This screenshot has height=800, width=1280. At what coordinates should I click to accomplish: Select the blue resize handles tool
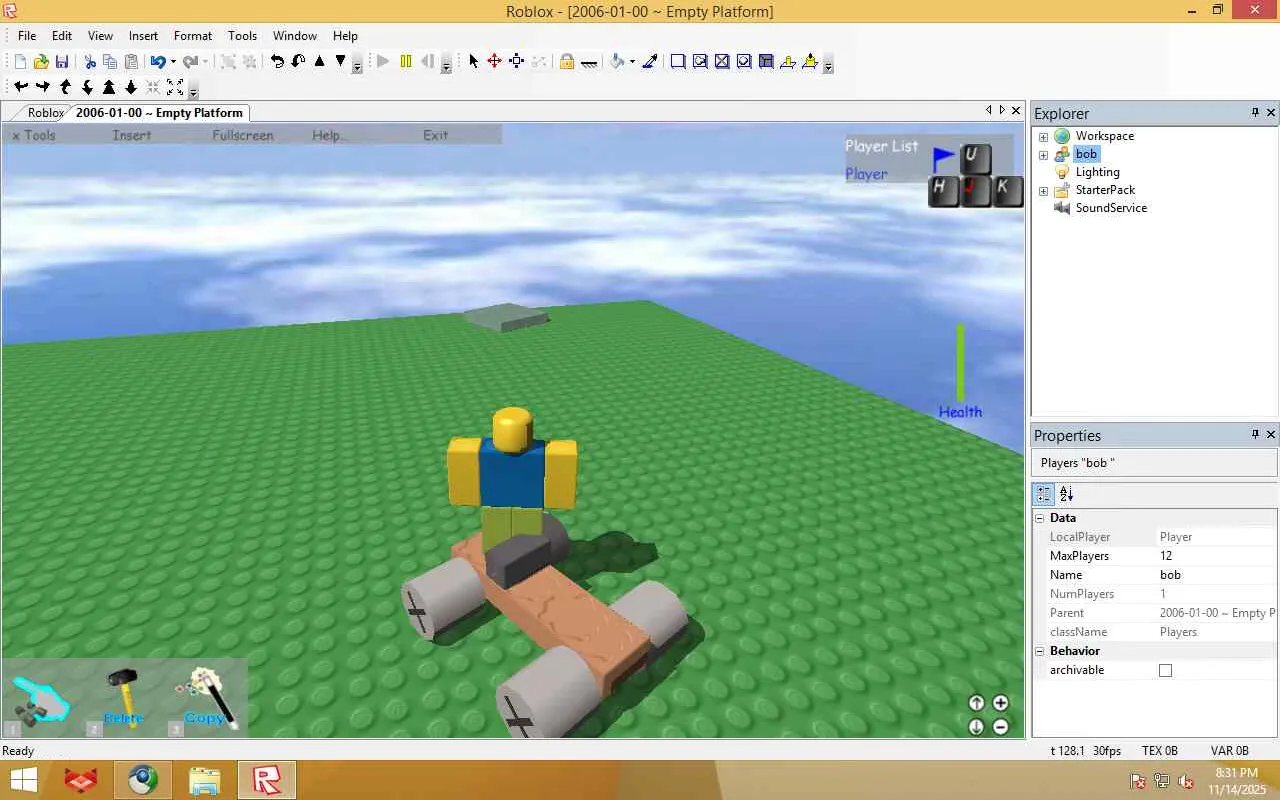click(x=516, y=62)
